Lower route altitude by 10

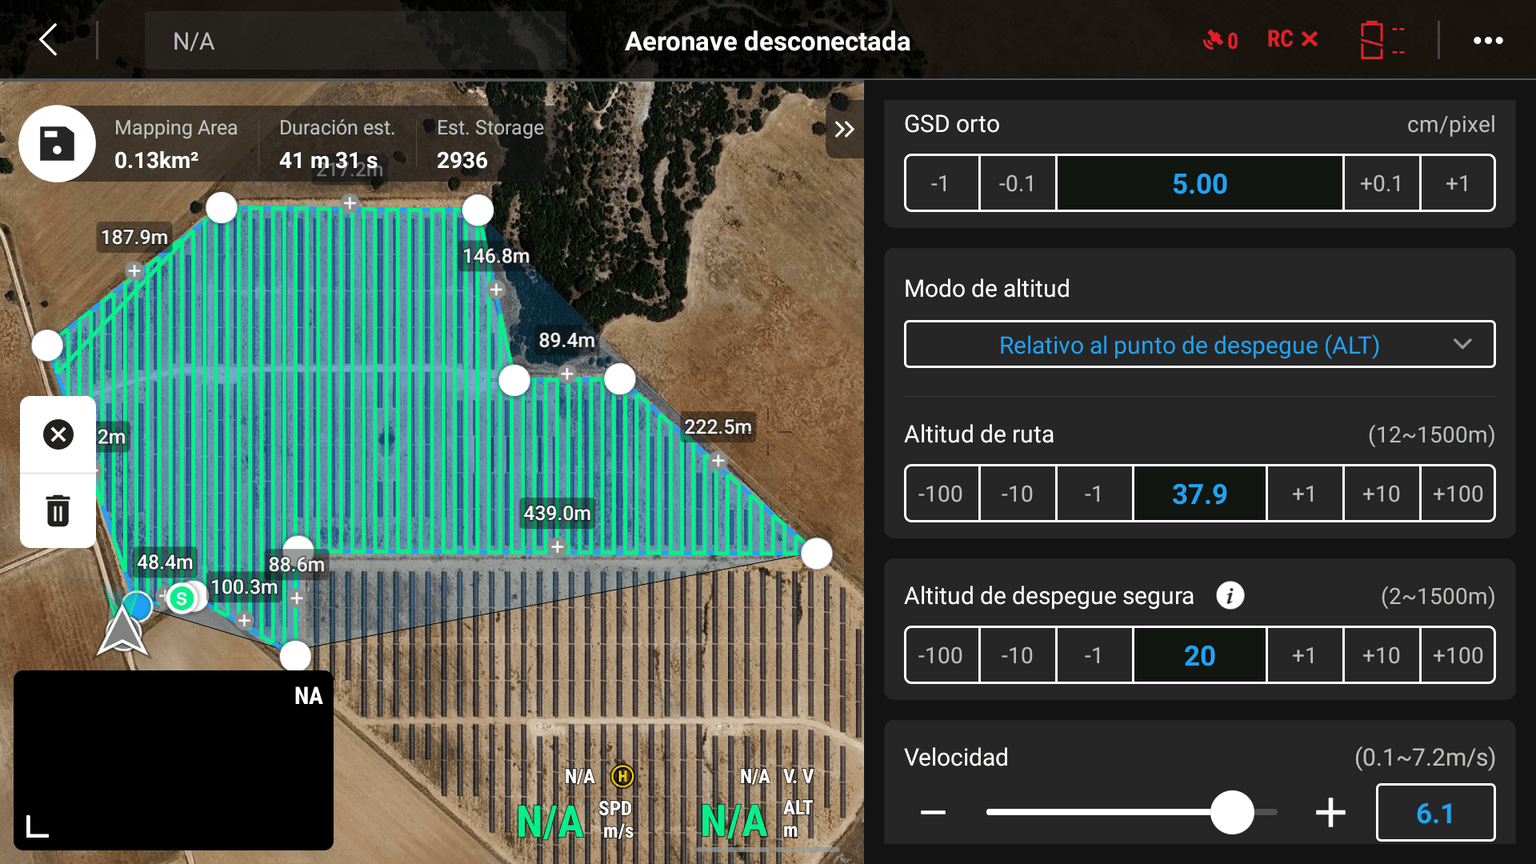pos(1017,493)
